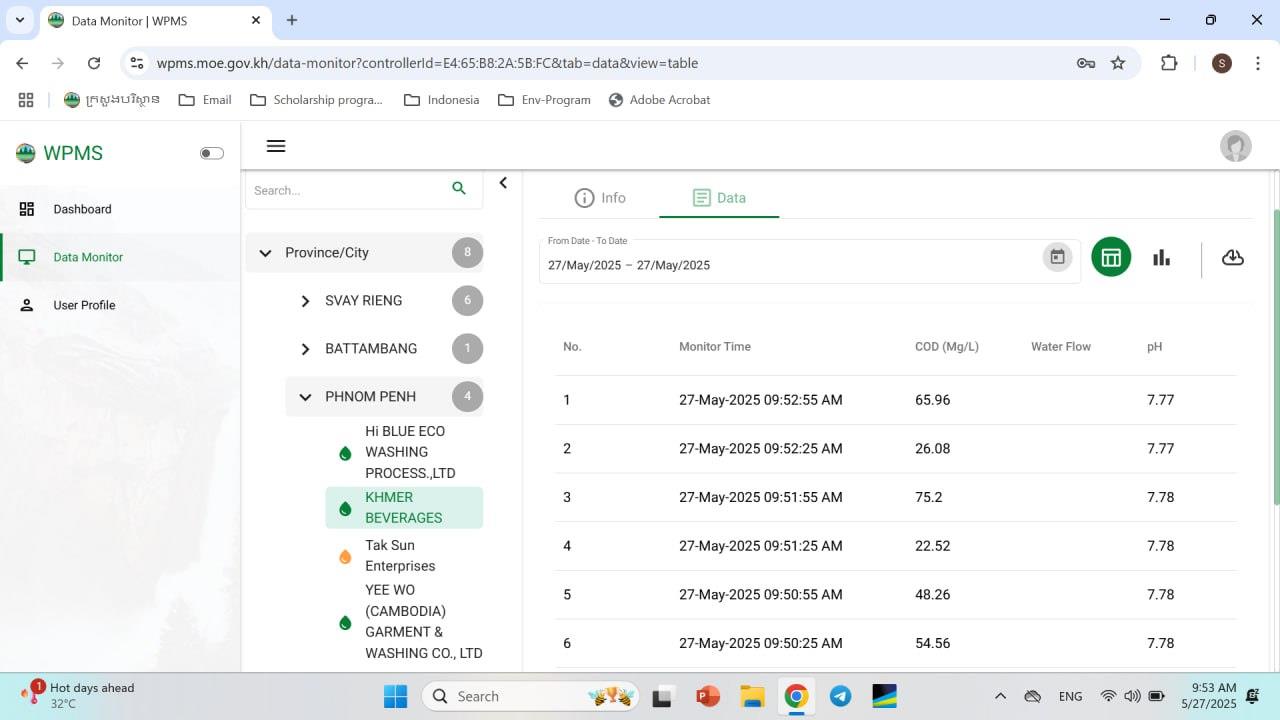Select YEE WO (CAMBODIA) GARMENT station
The width and height of the screenshot is (1280, 720).
tap(404, 622)
